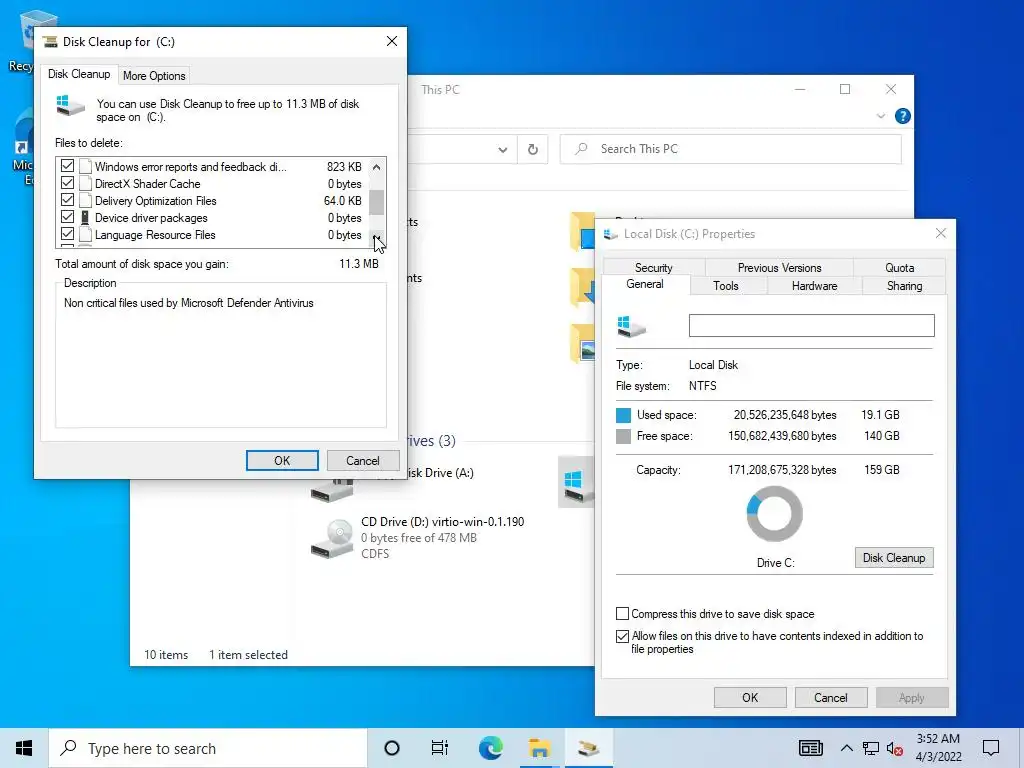
Task: Click scroll down arrow in Files to delete list
Action: [x=377, y=238]
